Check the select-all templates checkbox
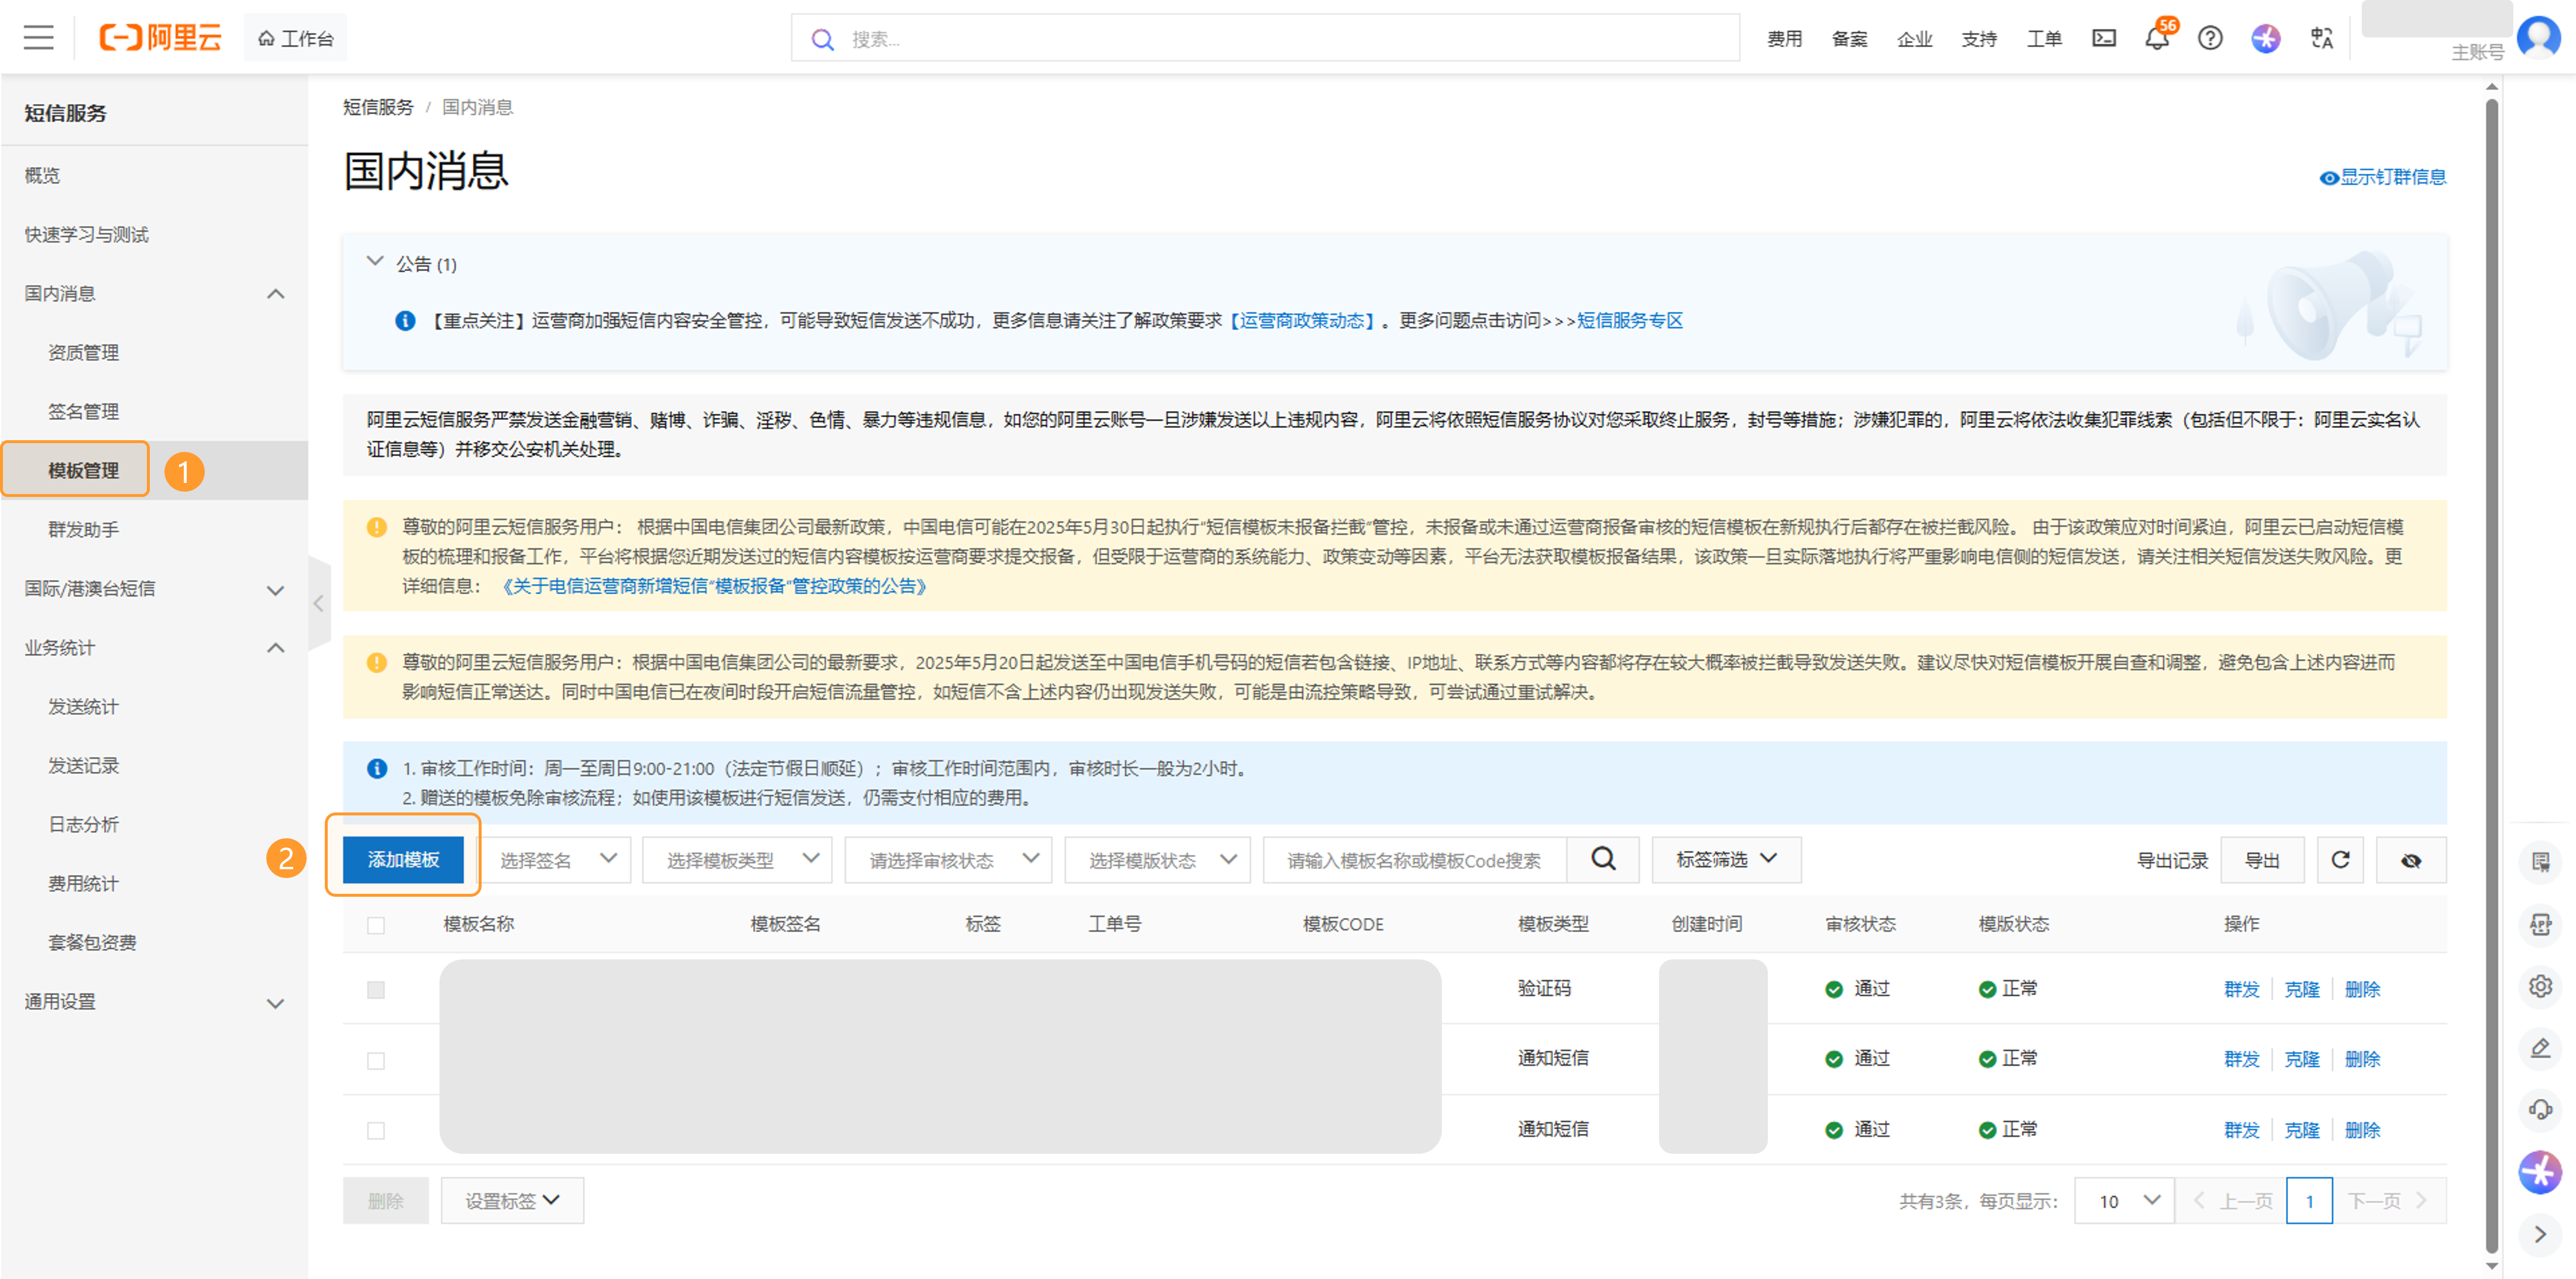The height and width of the screenshot is (1279, 2576). pyautogui.click(x=376, y=925)
